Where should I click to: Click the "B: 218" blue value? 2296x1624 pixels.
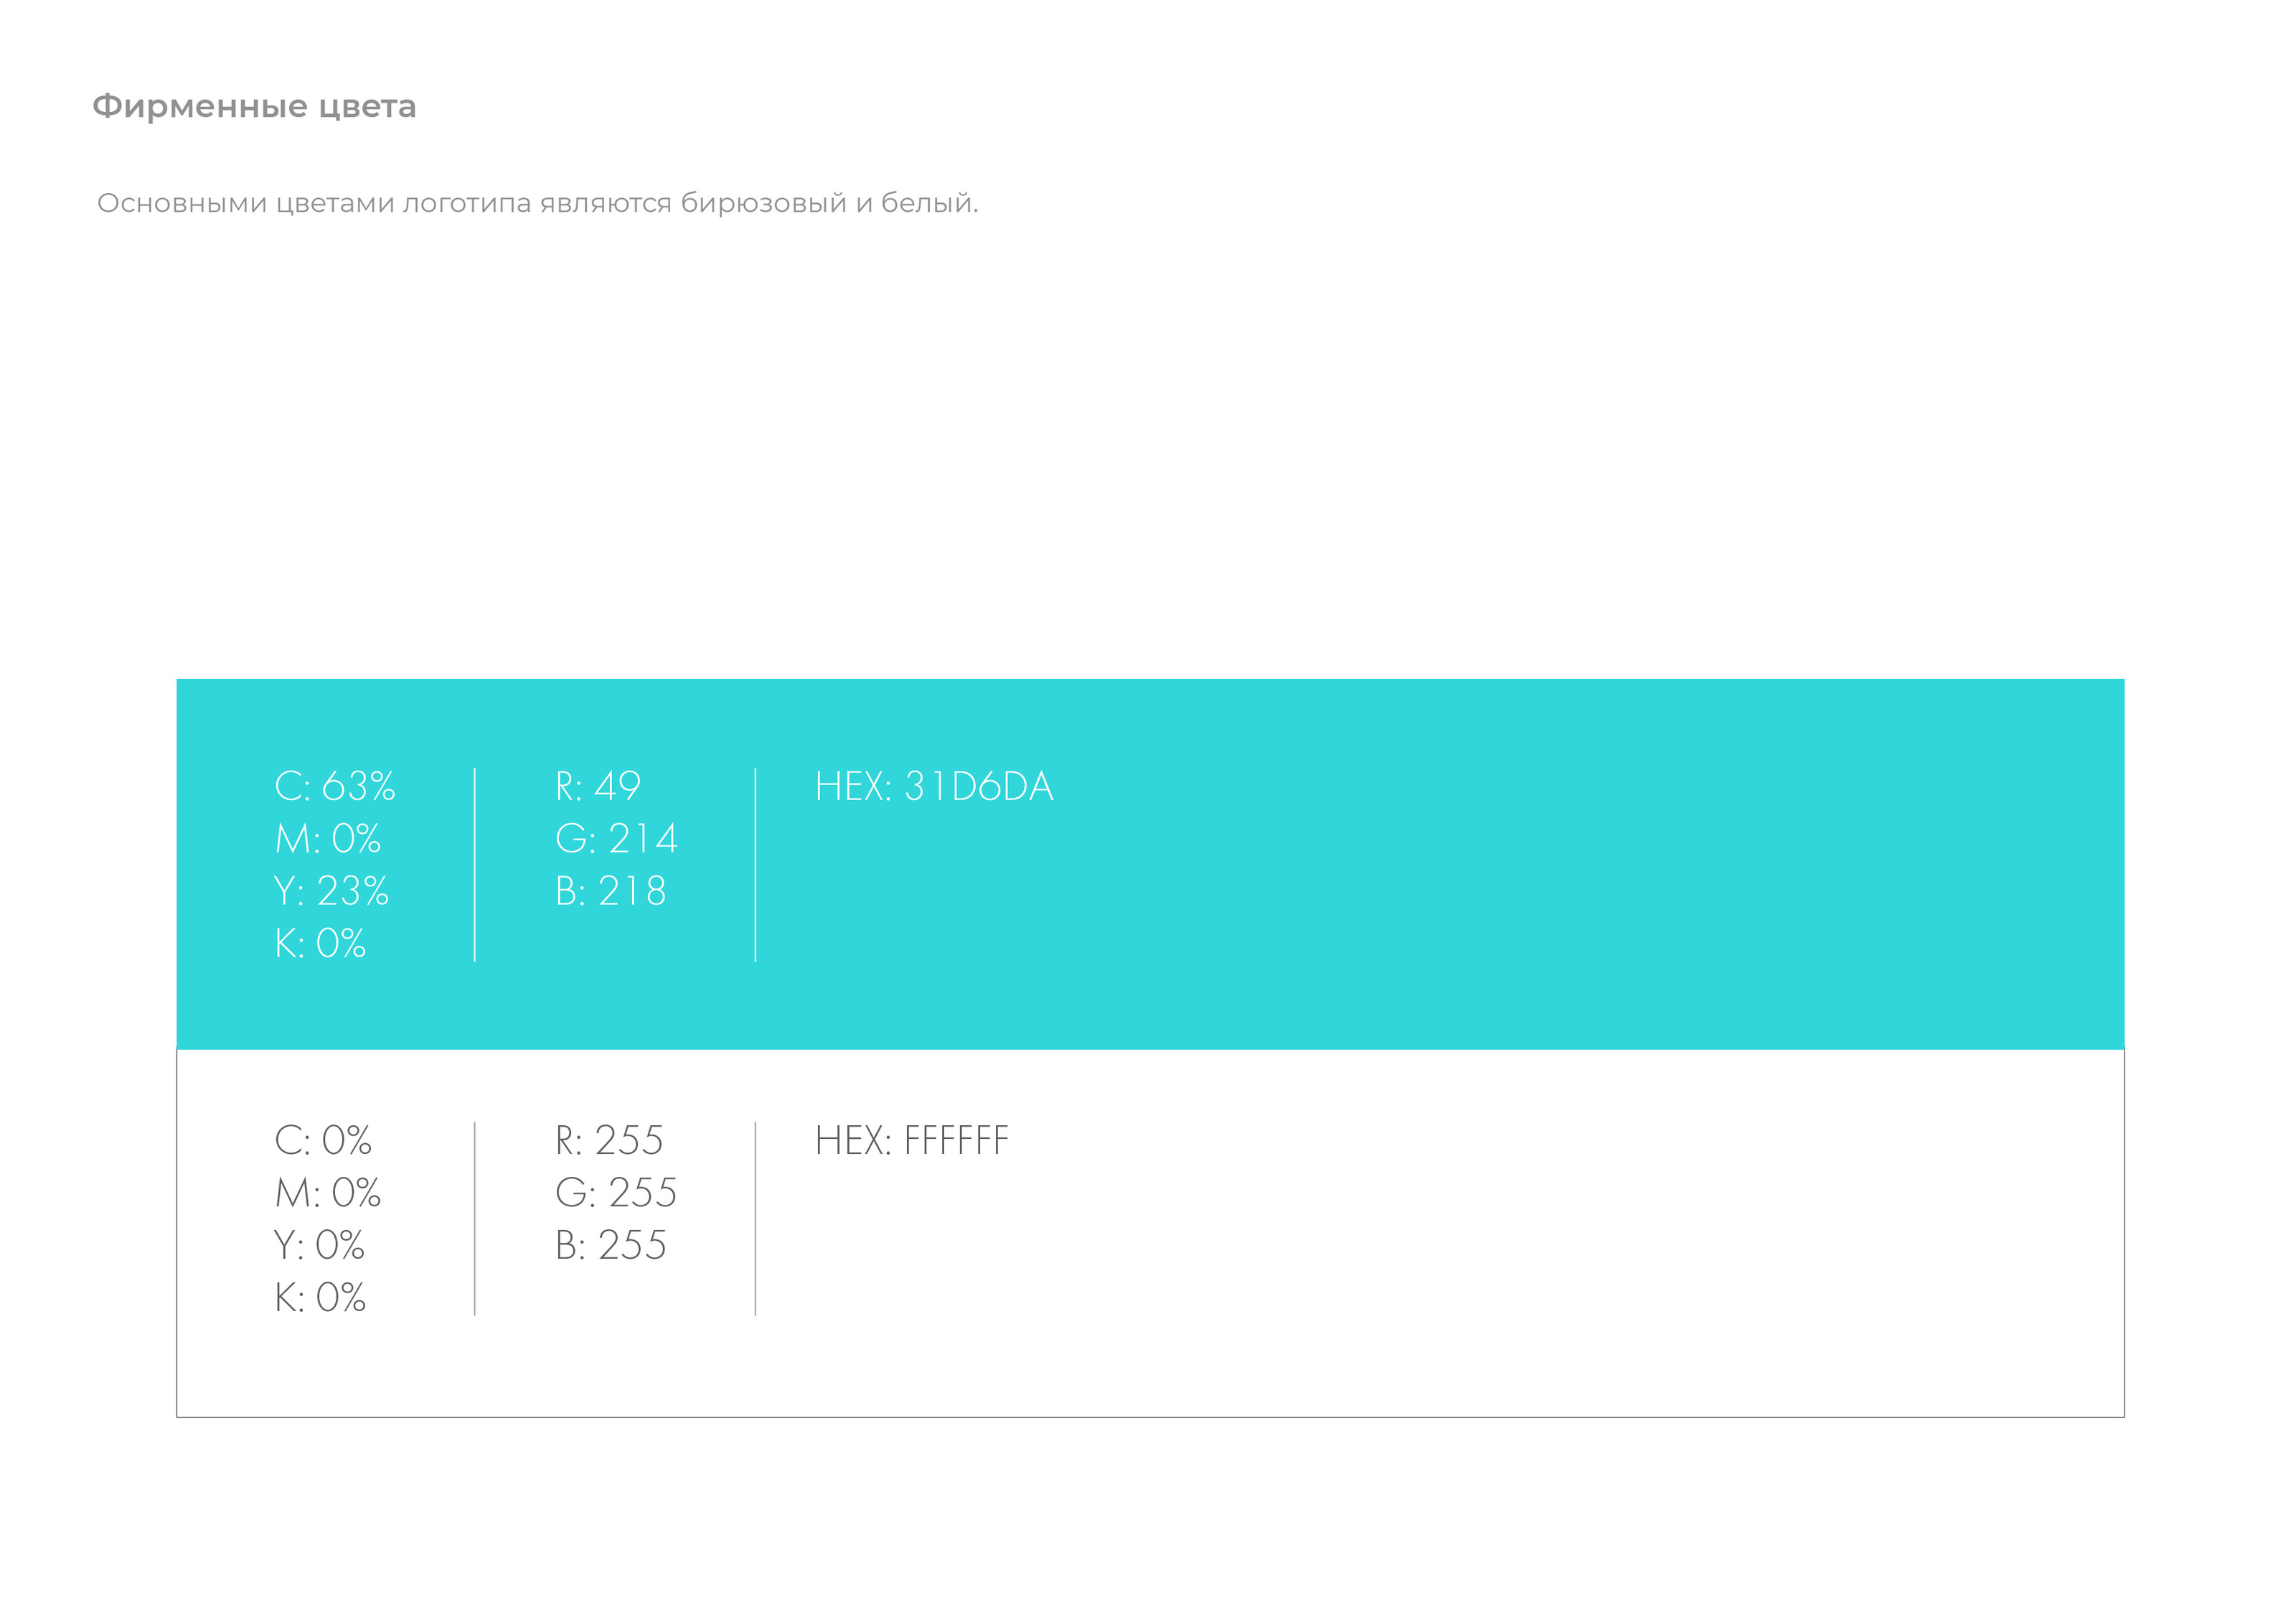(x=610, y=891)
